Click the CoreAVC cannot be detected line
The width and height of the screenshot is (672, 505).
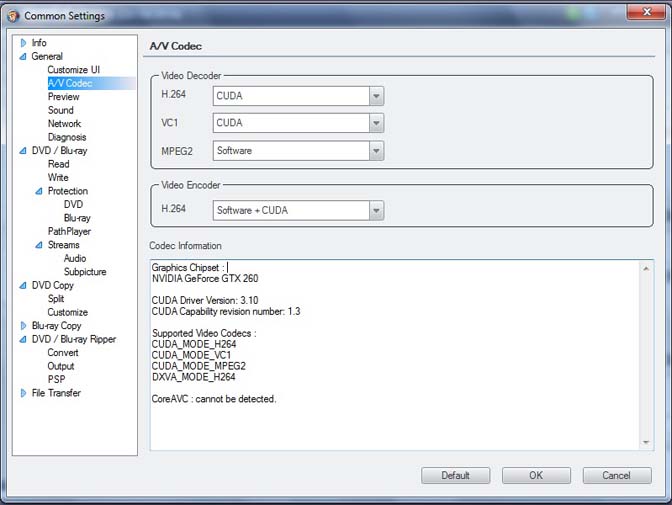coord(214,399)
